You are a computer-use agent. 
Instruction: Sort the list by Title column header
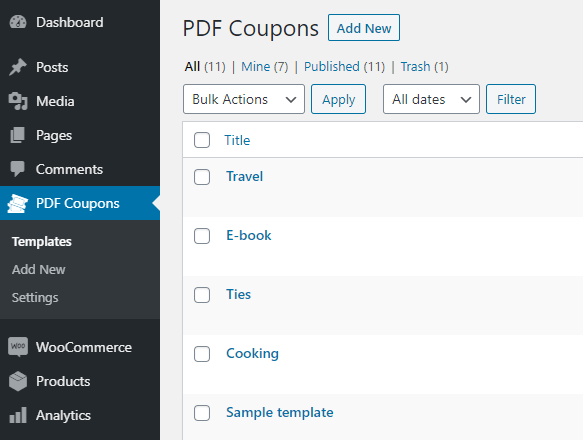point(237,140)
